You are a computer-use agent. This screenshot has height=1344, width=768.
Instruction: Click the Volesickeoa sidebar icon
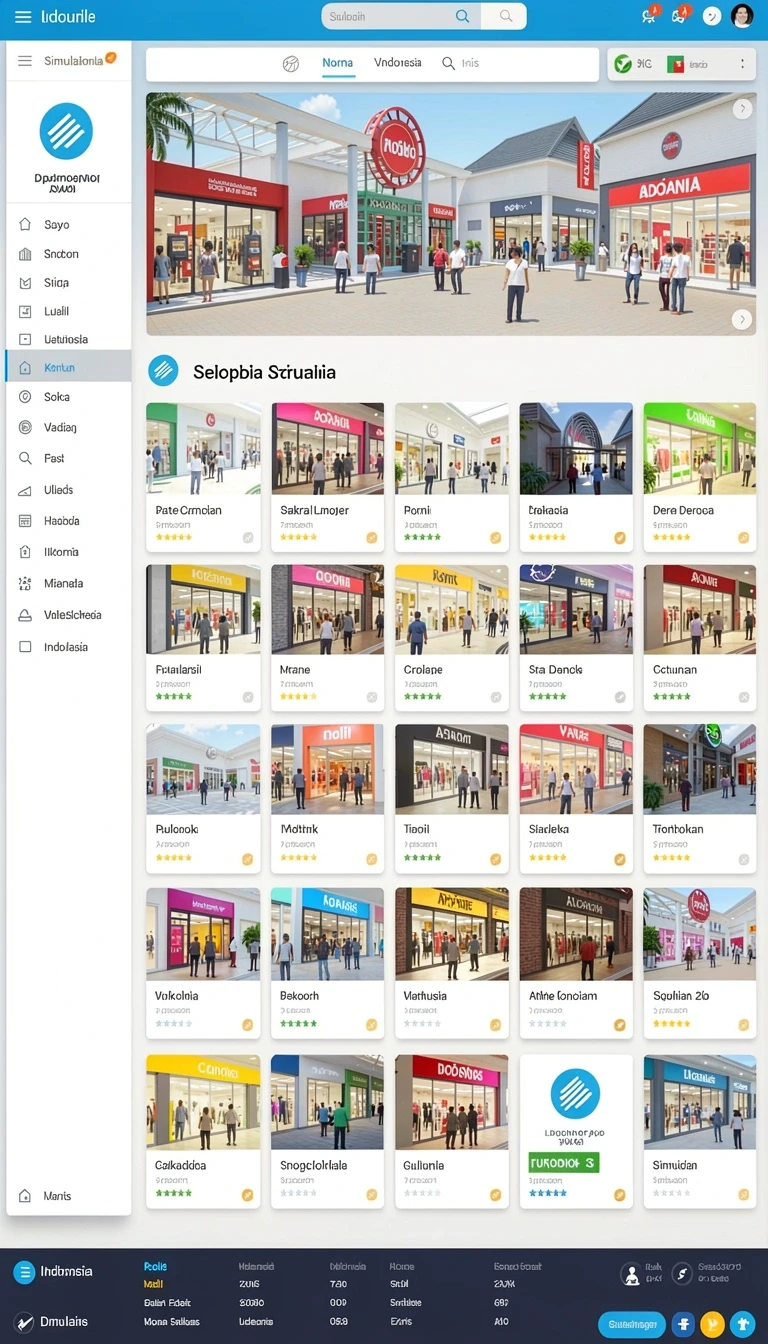tap(25, 615)
